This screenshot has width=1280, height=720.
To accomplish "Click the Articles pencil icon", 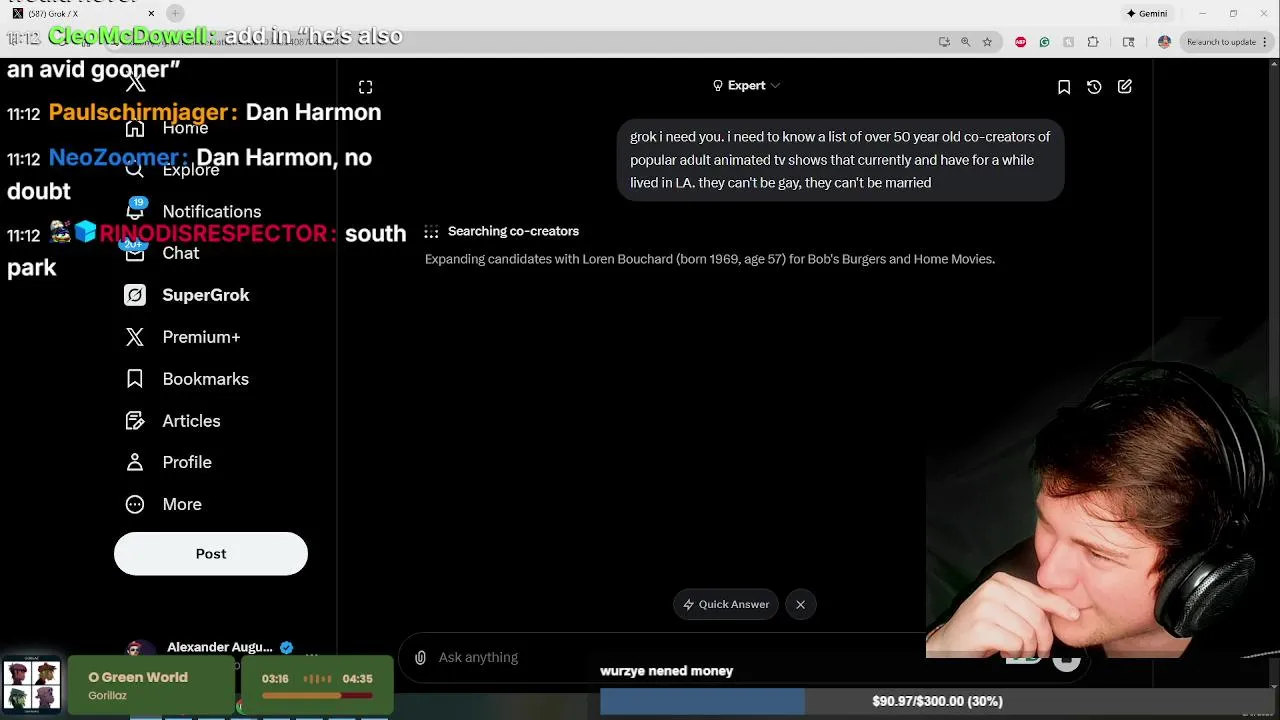I will click(x=135, y=421).
